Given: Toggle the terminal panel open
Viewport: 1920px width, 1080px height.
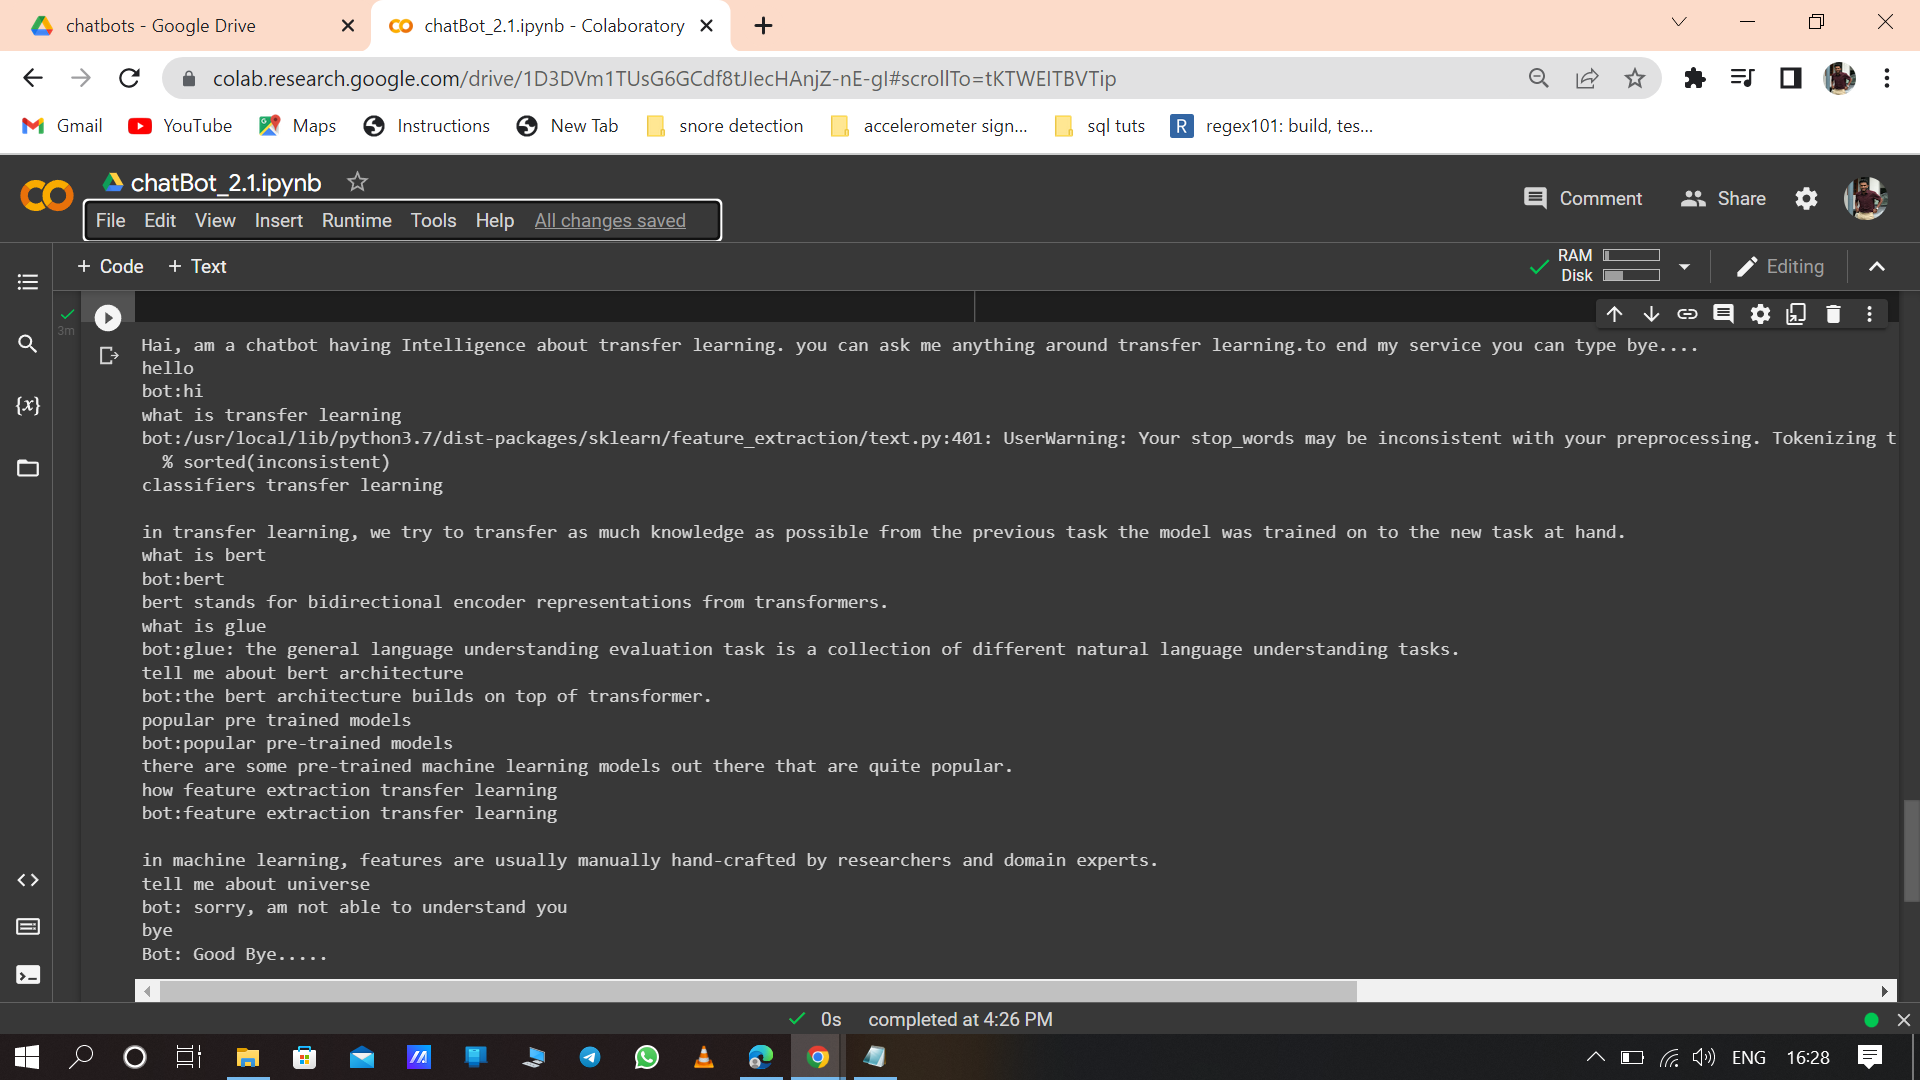Looking at the screenshot, I should [x=28, y=975].
